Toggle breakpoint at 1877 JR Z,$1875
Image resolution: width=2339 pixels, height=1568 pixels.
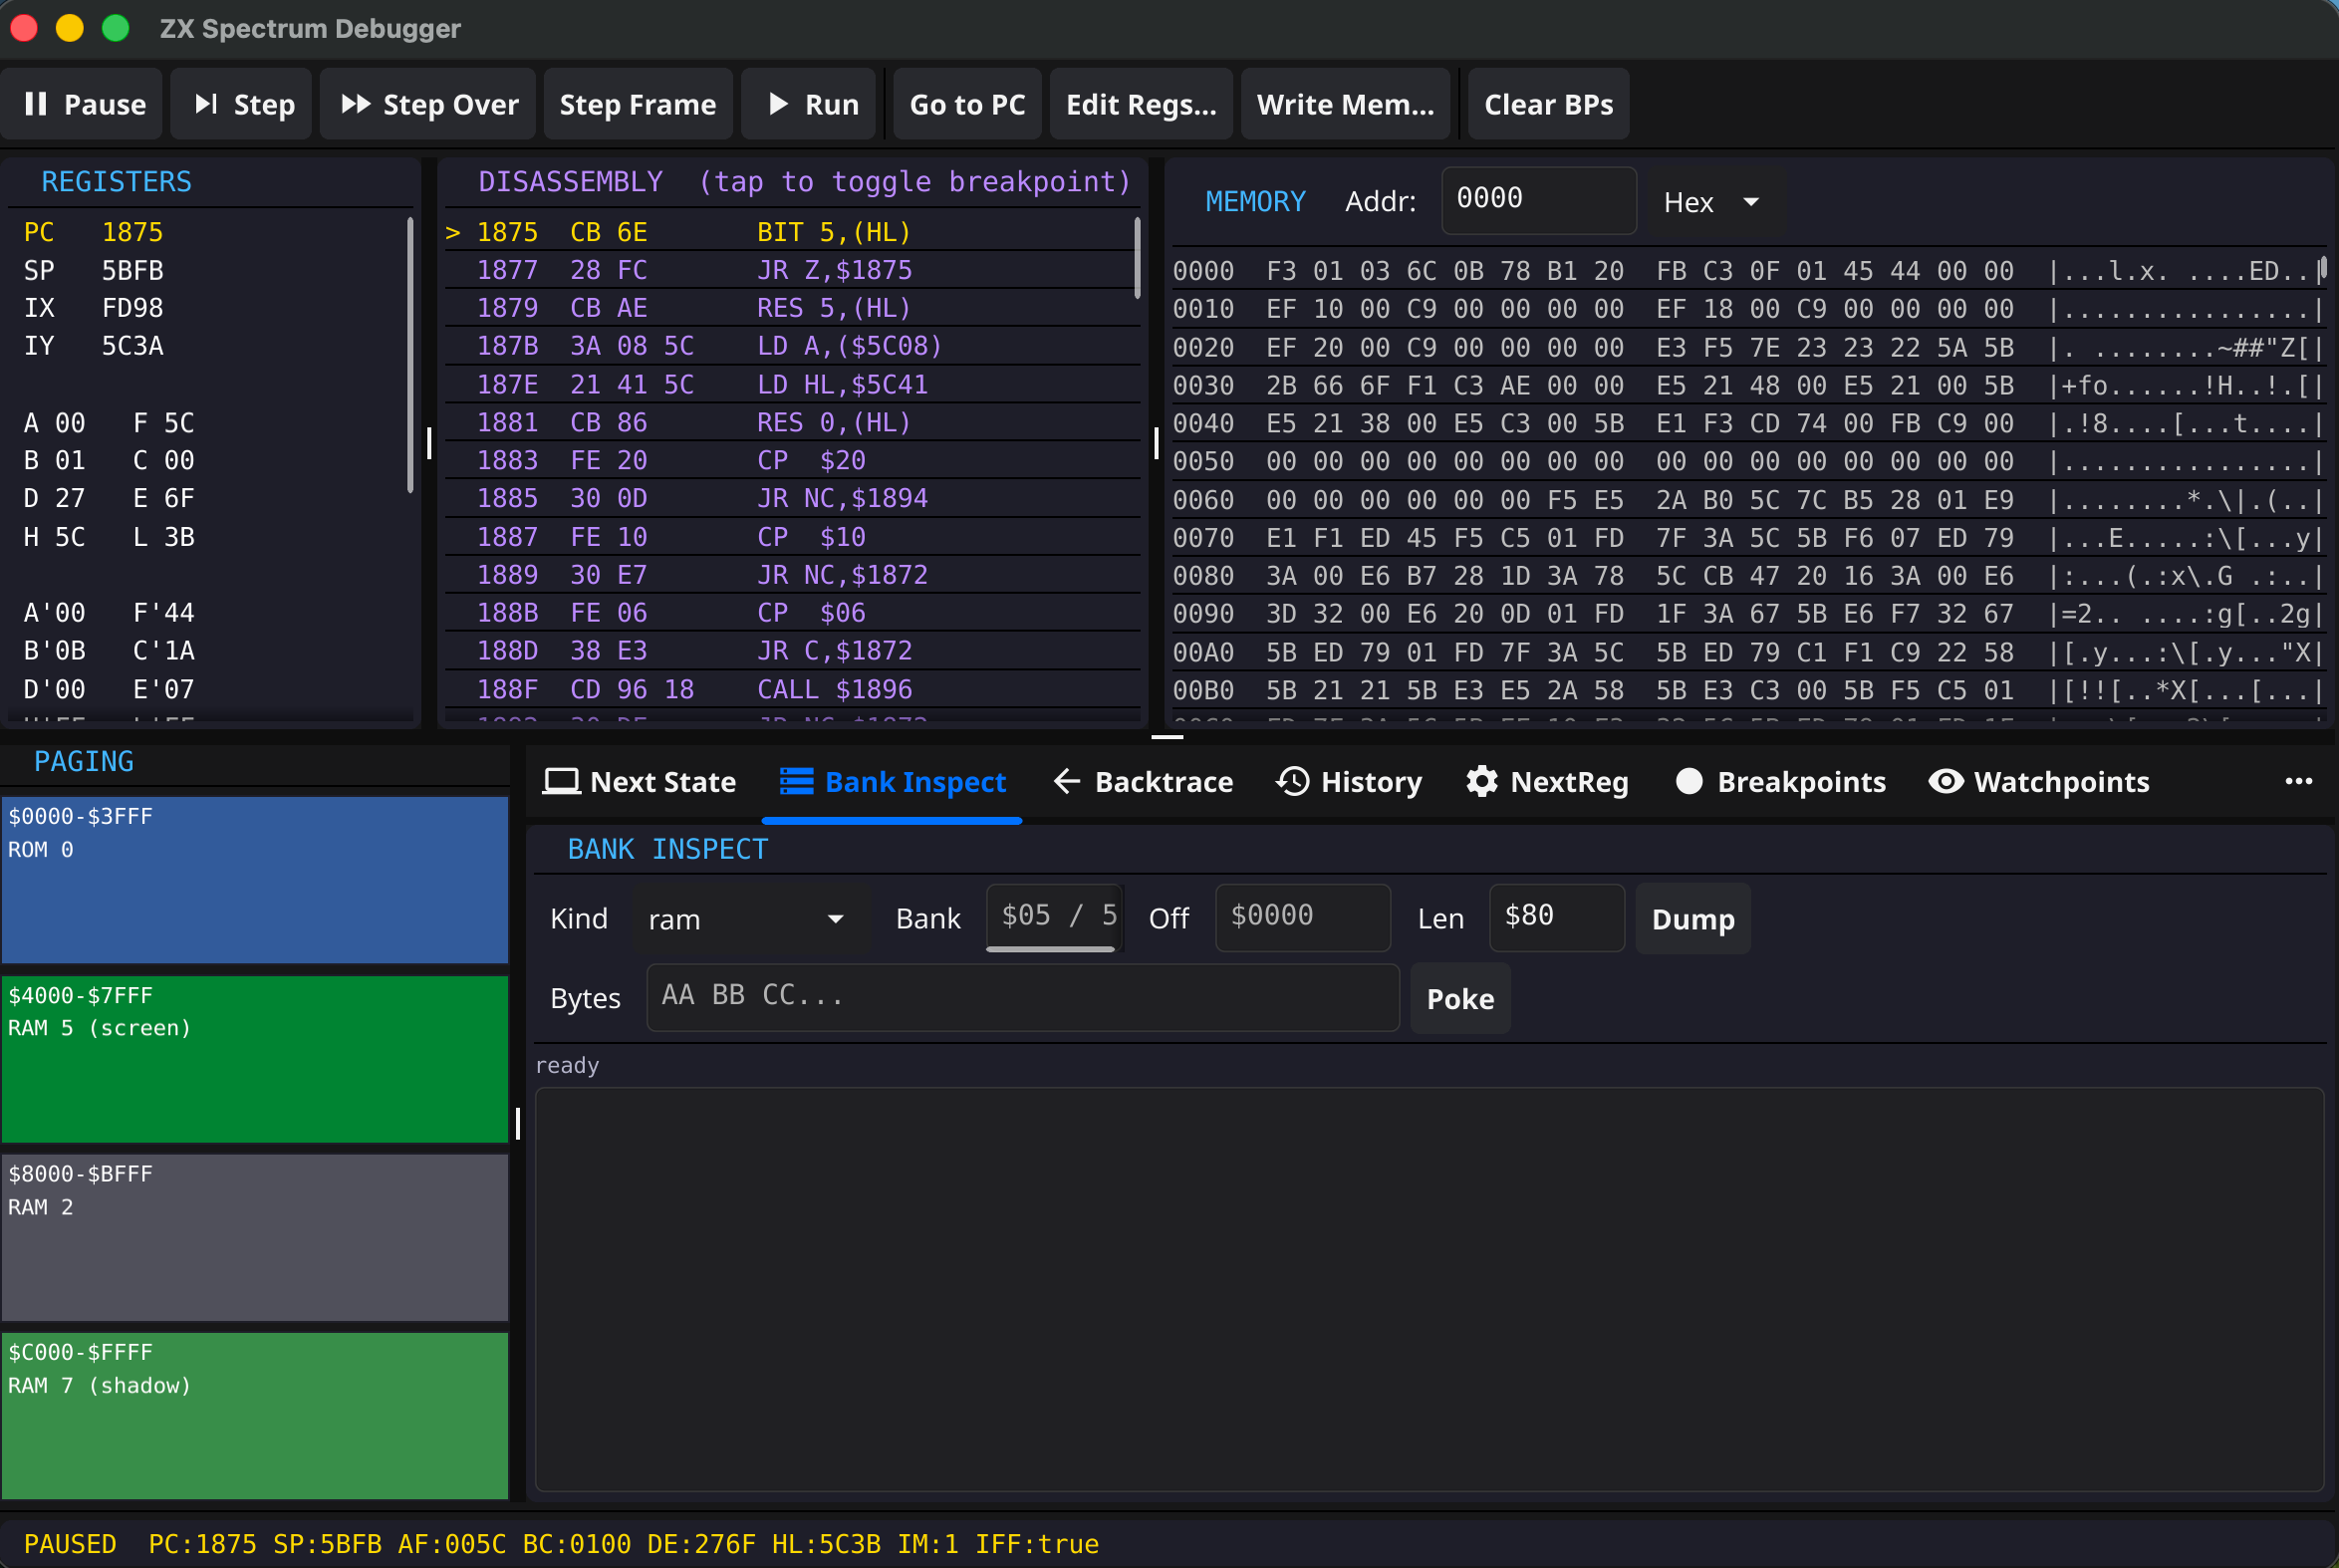point(792,270)
